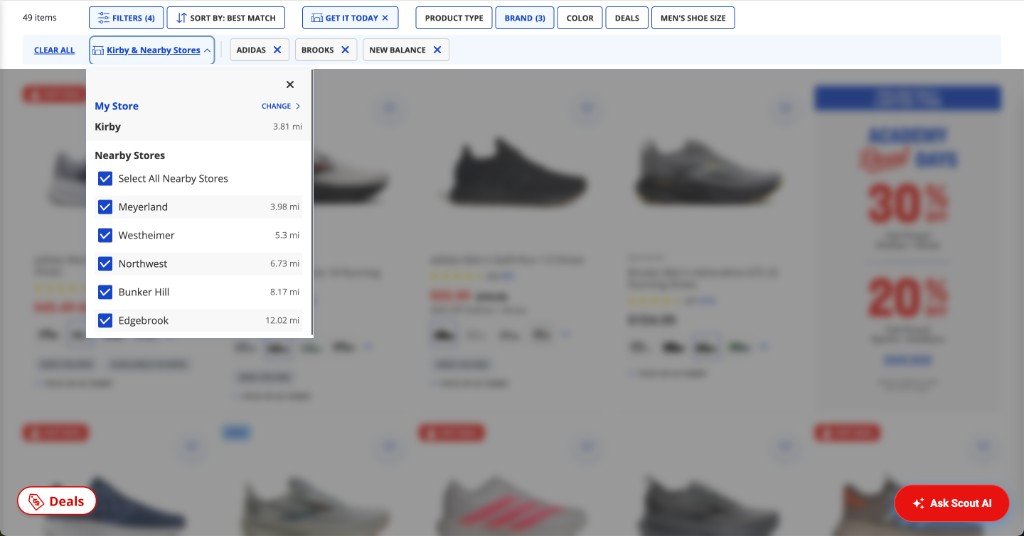Open the Product Type filter
The width and height of the screenshot is (1024, 536).
coord(454,18)
